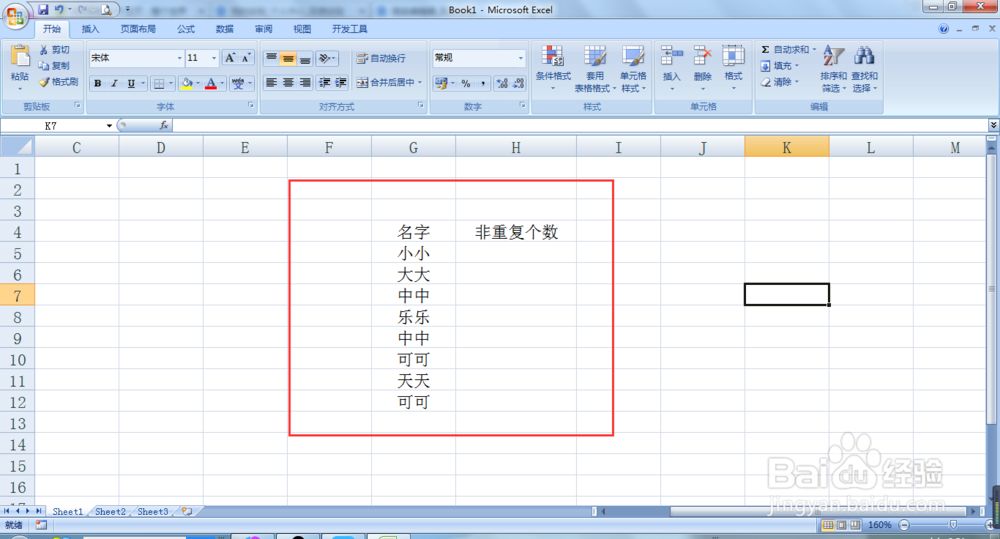Click the zoom slider handle

click(x=953, y=525)
